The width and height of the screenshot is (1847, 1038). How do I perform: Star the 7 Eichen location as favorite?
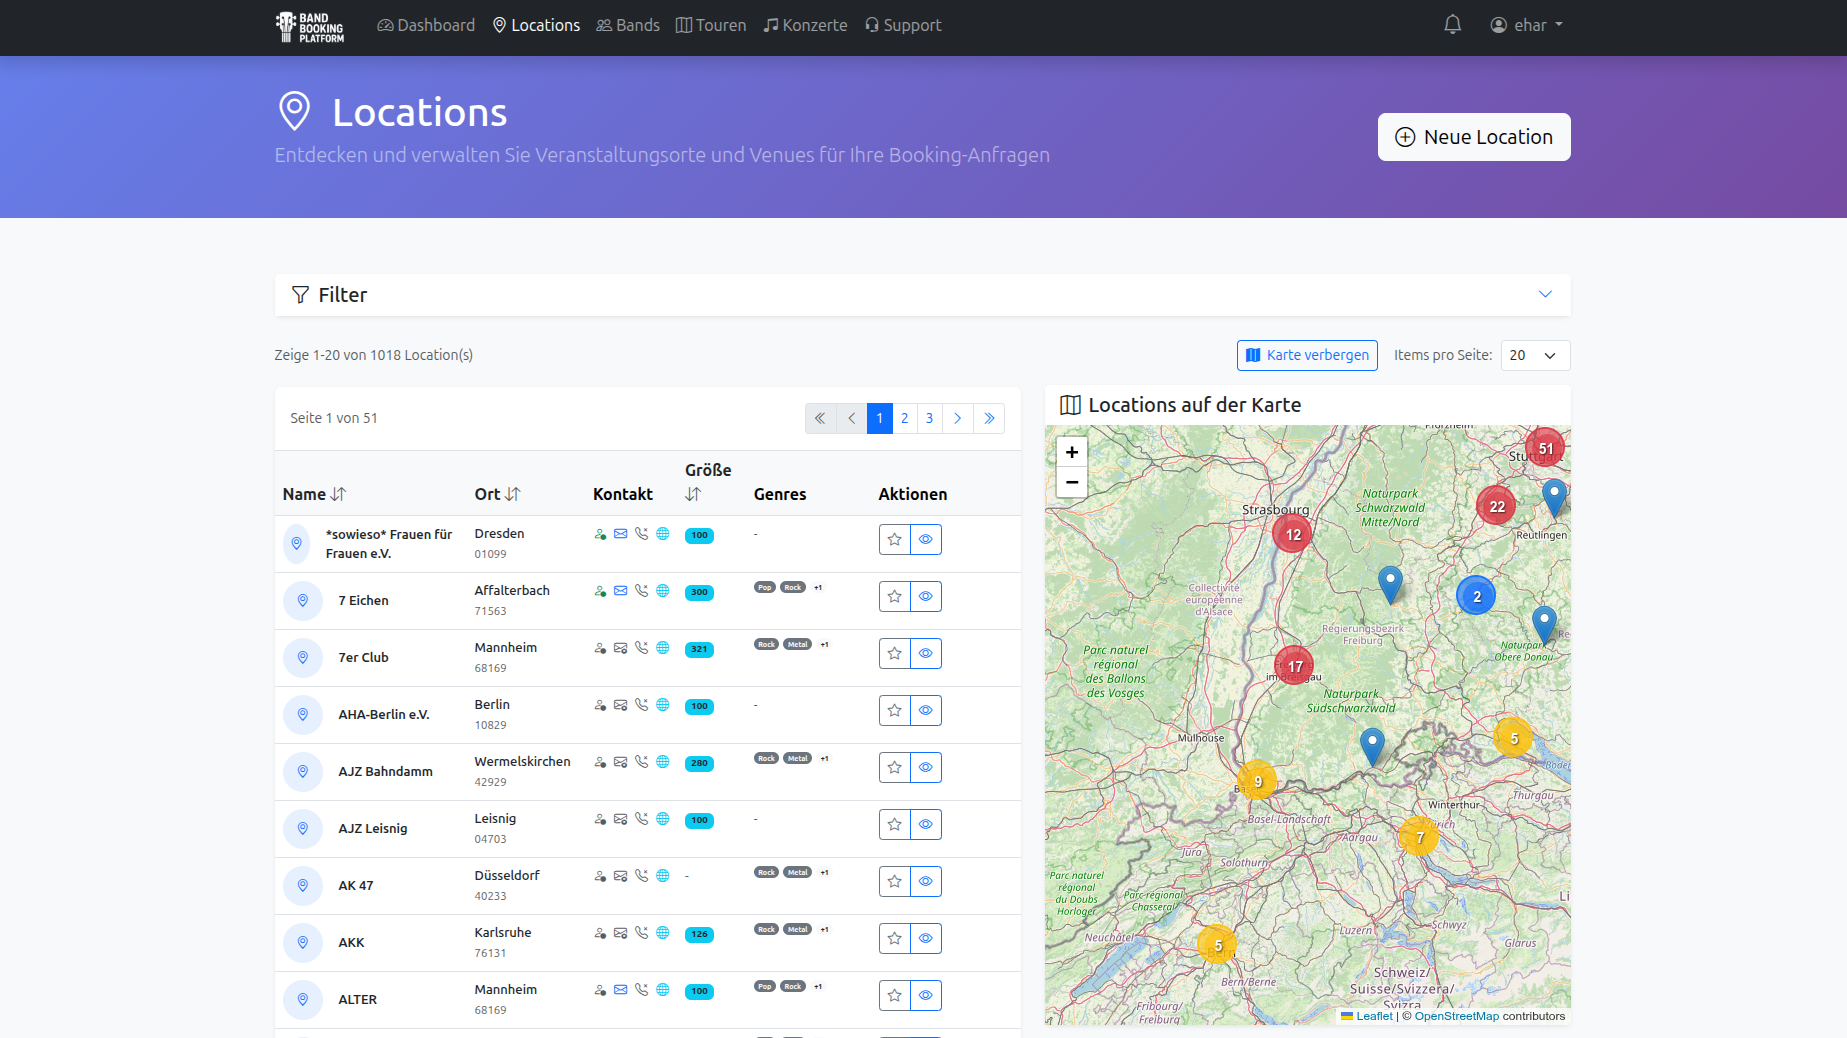point(894,597)
